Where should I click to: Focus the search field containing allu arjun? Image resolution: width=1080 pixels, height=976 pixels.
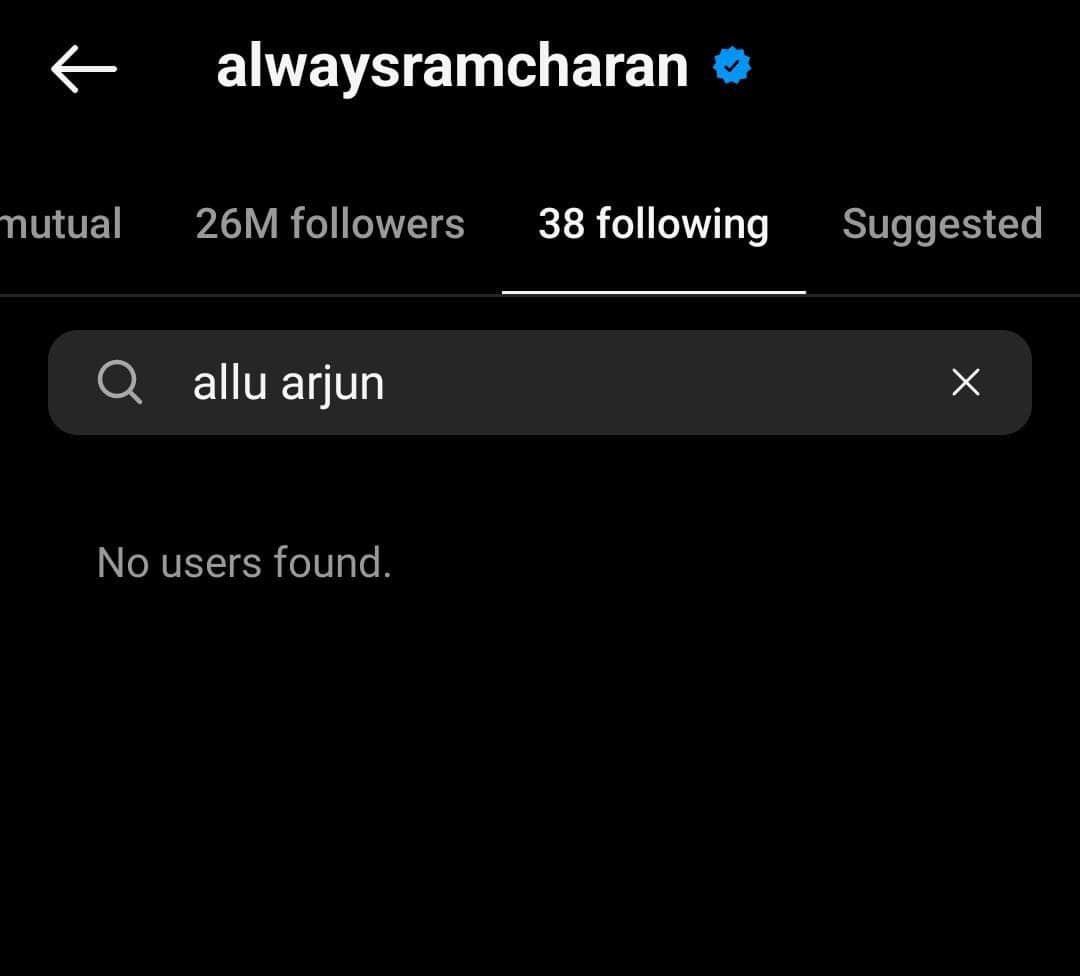click(x=540, y=382)
